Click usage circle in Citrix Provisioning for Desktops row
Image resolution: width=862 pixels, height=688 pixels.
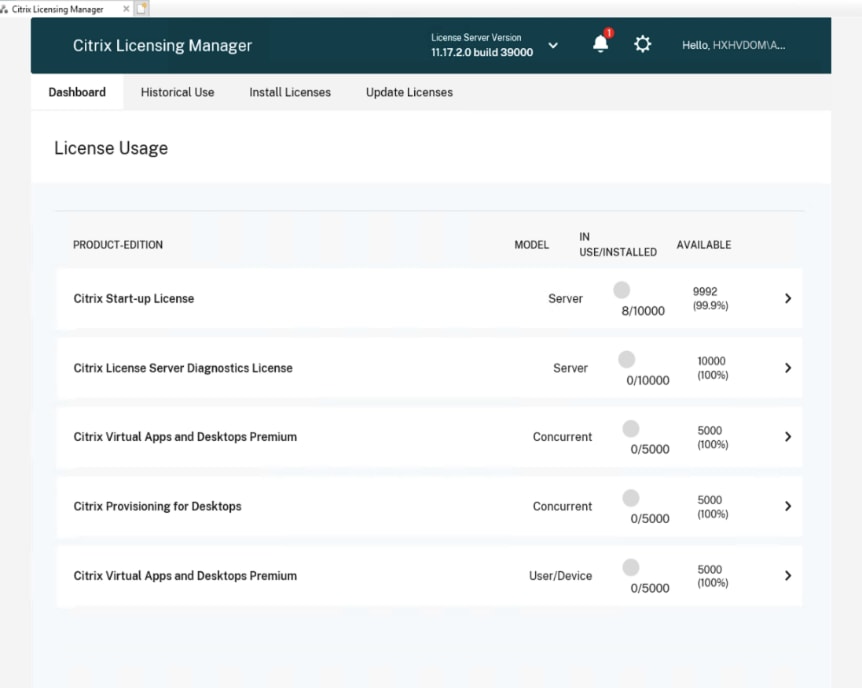(x=631, y=498)
